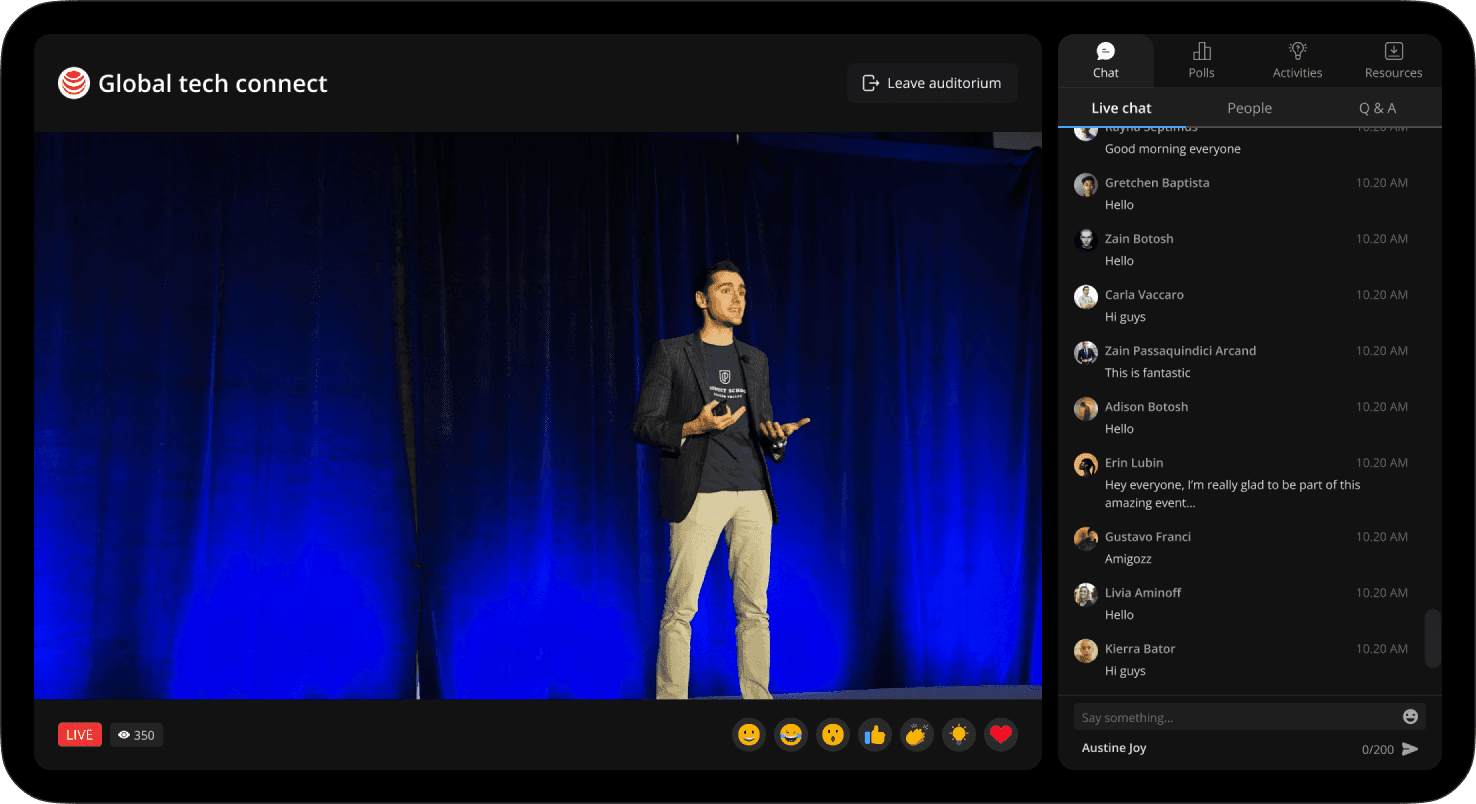Screen dimensions: 1476x804
Task: Click Livia Aminoff's avatar
Action: click(x=1086, y=594)
